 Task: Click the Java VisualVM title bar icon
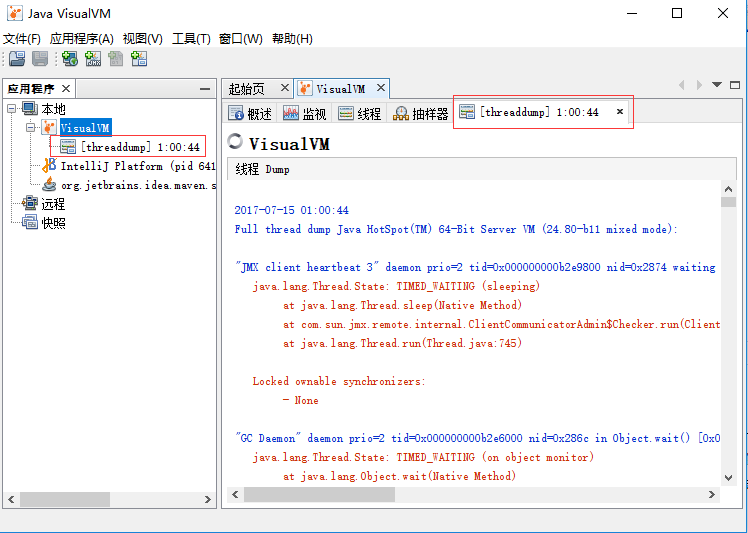[15, 13]
